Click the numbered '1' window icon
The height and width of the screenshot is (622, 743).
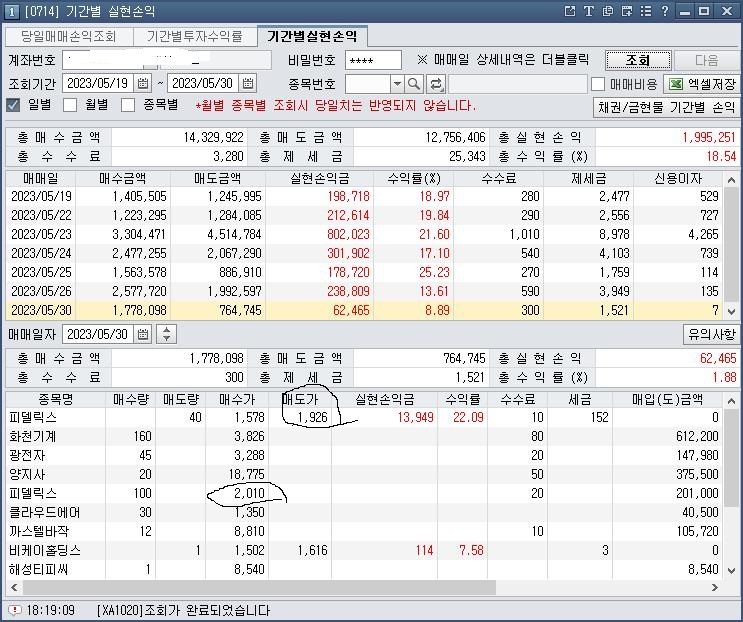[x=11, y=11]
